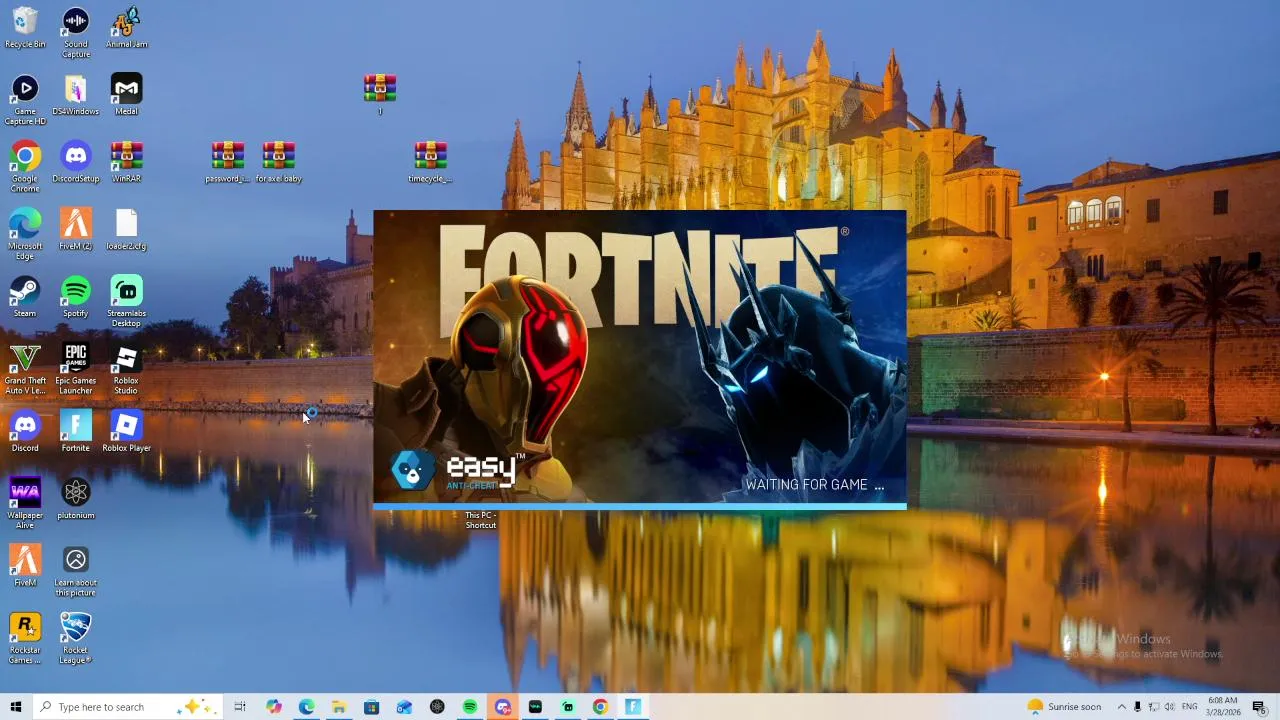The height and width of the screenshot is (720, 1280).
Task: Select the DiscordSetup installer icon
Action: point(76,162)
